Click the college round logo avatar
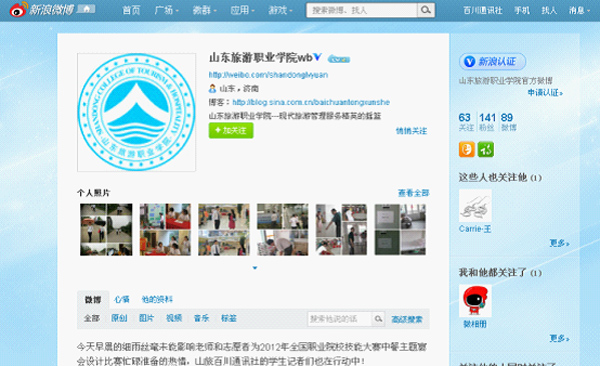Image resolution: width=600 pixels, height=366 pixels. click(x=136, y=112)
